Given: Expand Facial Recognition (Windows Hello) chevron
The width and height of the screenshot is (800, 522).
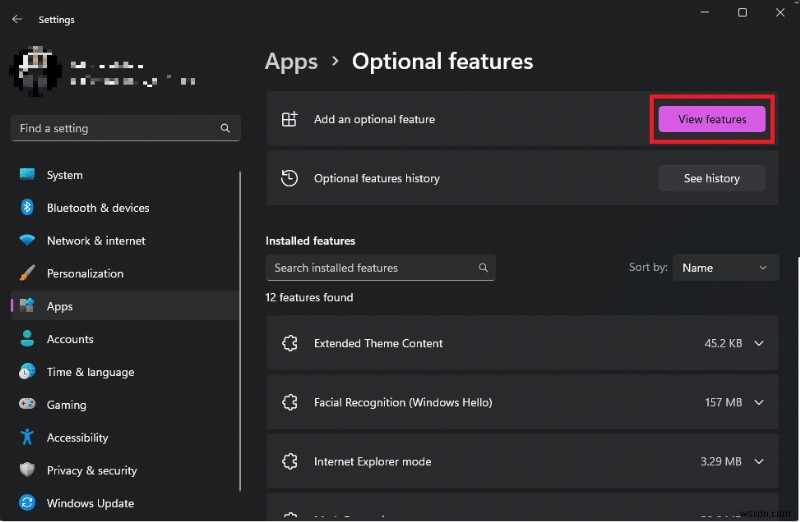Looking at the screenshot, I should point(759,402).
